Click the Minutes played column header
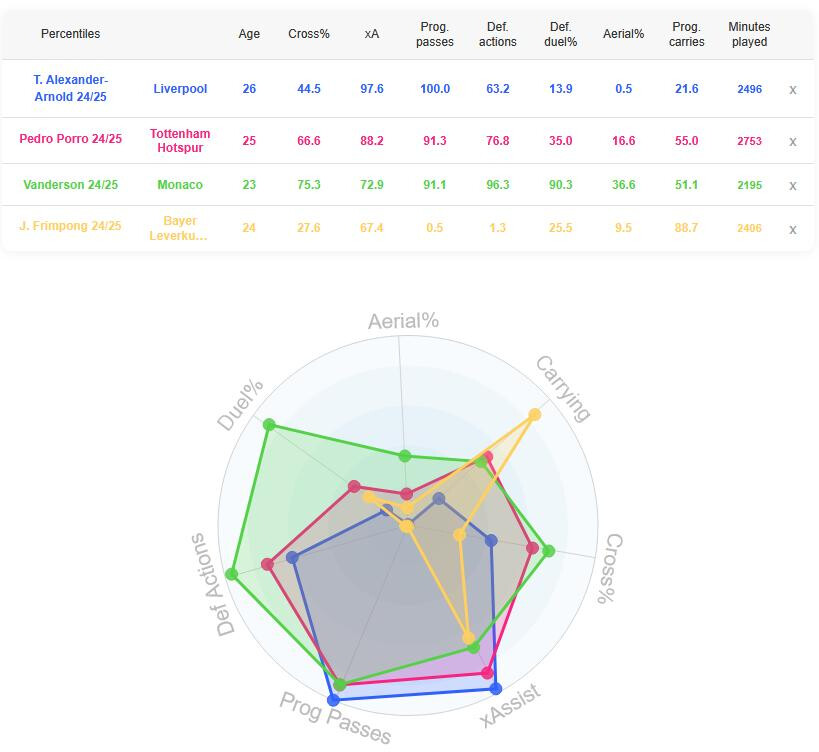The height and width of the screenshot is (752, 819). tap(749, 34)
